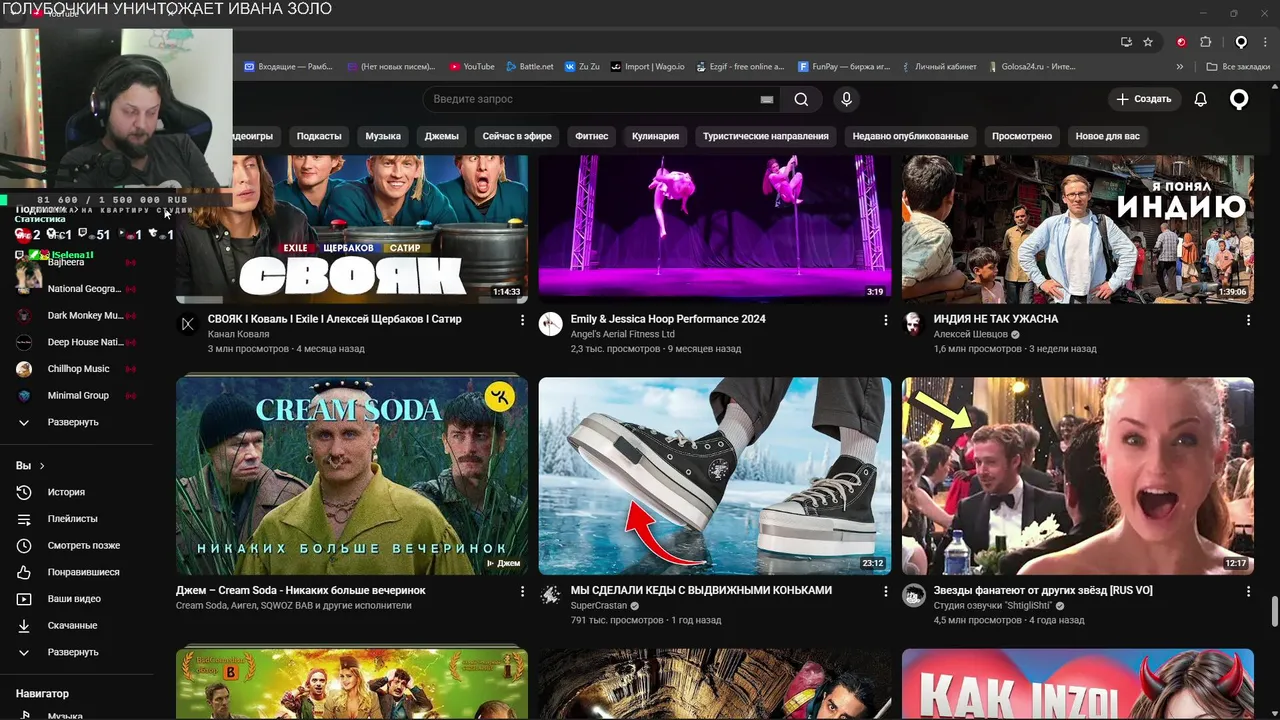Filter by Фитнес chip
The height and width of the screenshot is (720, 1280).
tap(592, 136)
